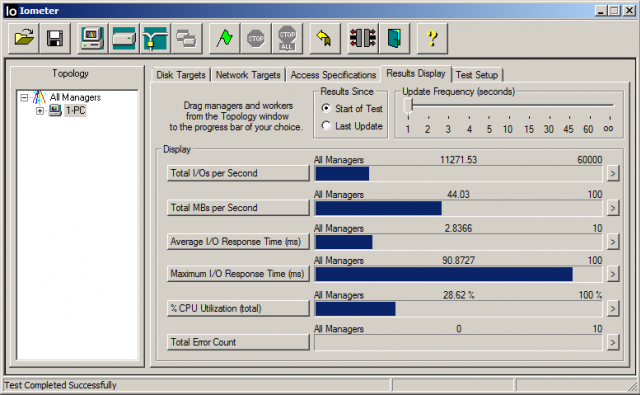Image resolution: width=640 pixels, height=395 pixels.
Task: Save the test configuration file
Action: (55, 38)
